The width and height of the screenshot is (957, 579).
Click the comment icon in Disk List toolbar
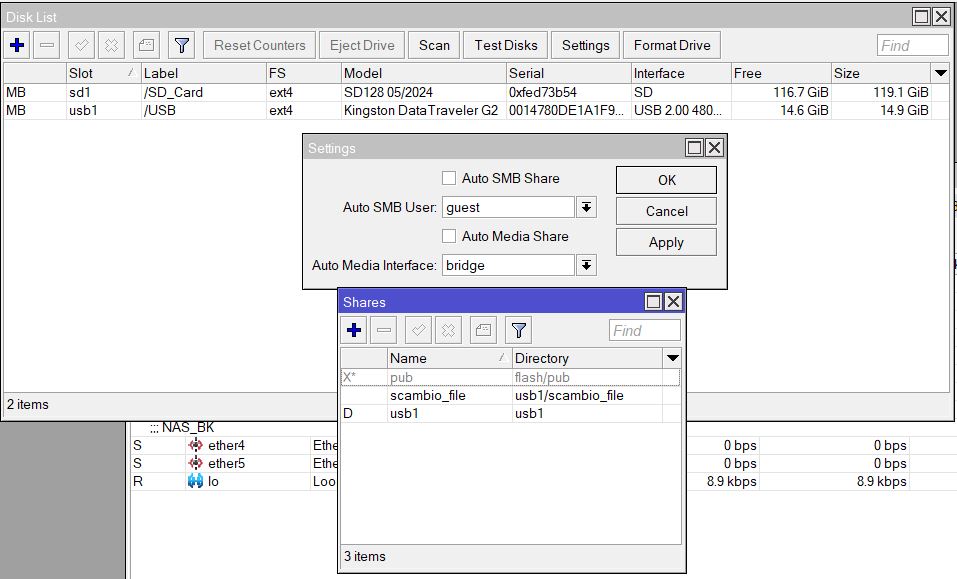coord(146,45)
